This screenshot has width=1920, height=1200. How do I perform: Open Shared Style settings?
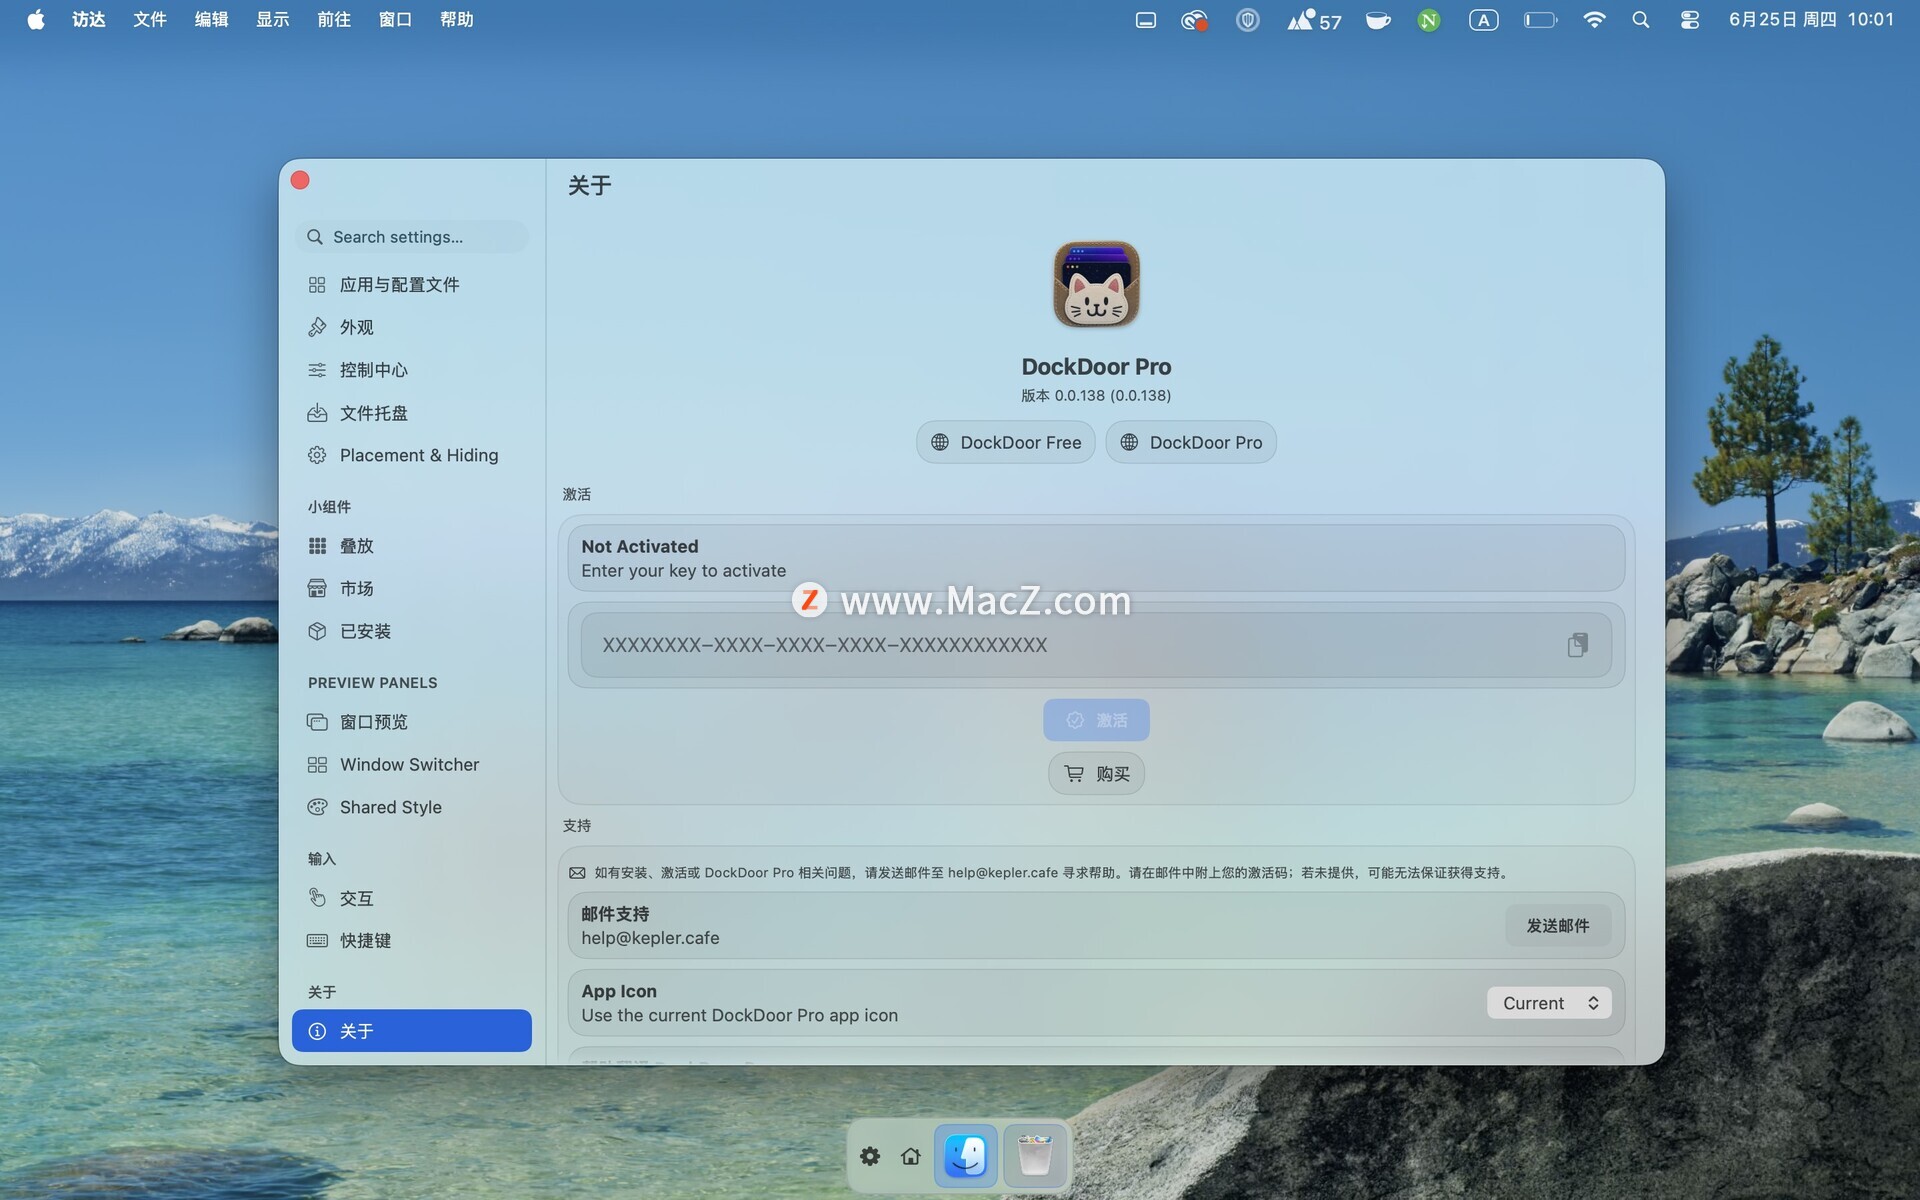(x=411, y=807)
